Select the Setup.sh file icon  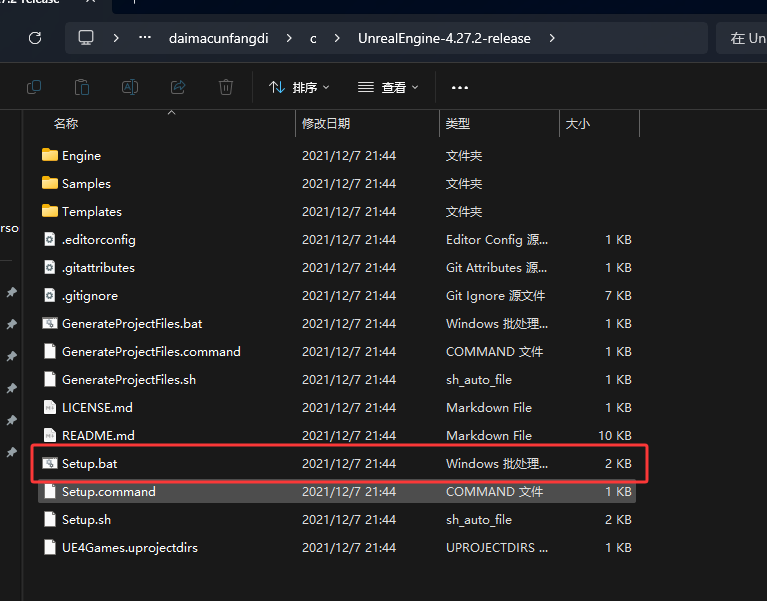(49, 519)
